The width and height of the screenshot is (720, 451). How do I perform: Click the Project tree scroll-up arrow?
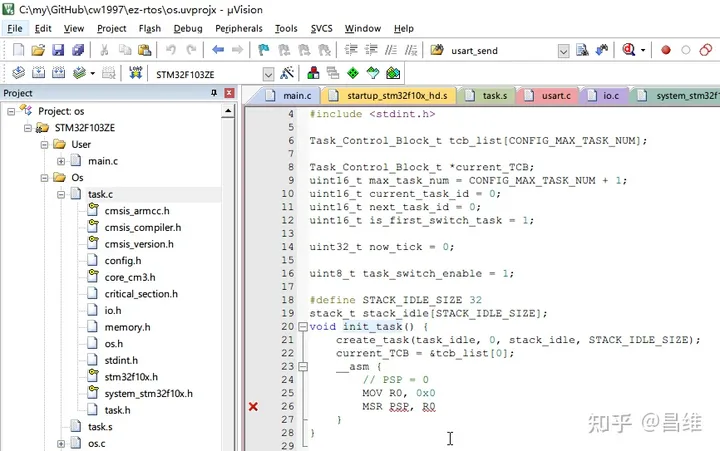[x=228, y=111]
